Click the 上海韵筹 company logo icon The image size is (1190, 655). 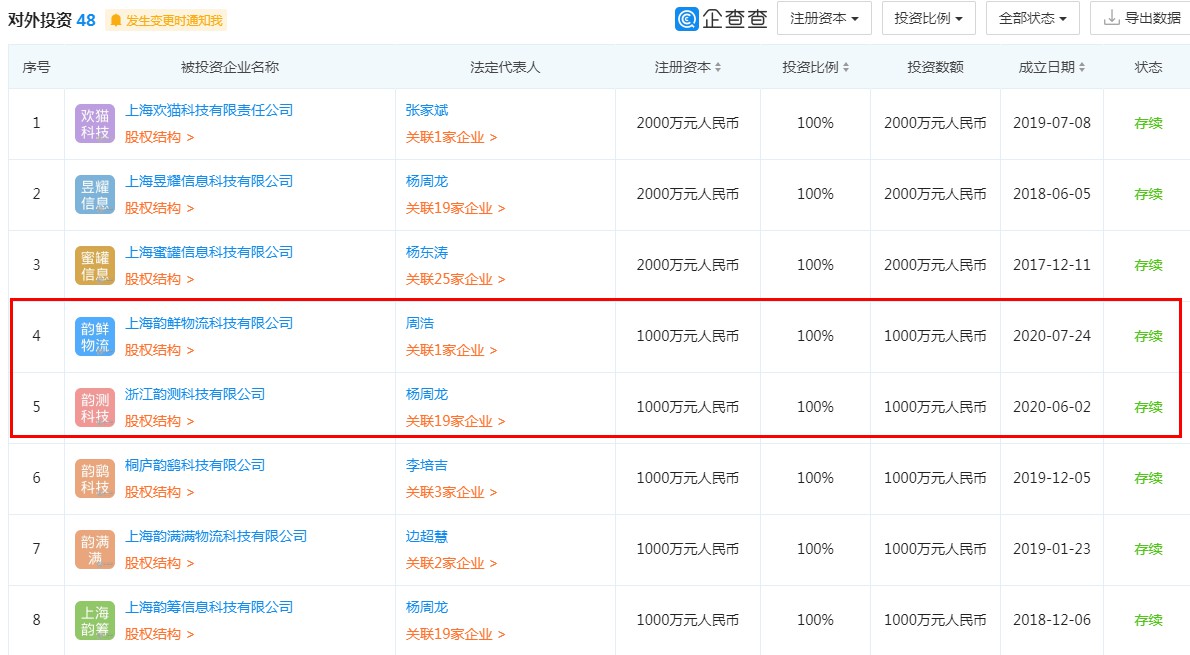(x=95, y=620)
